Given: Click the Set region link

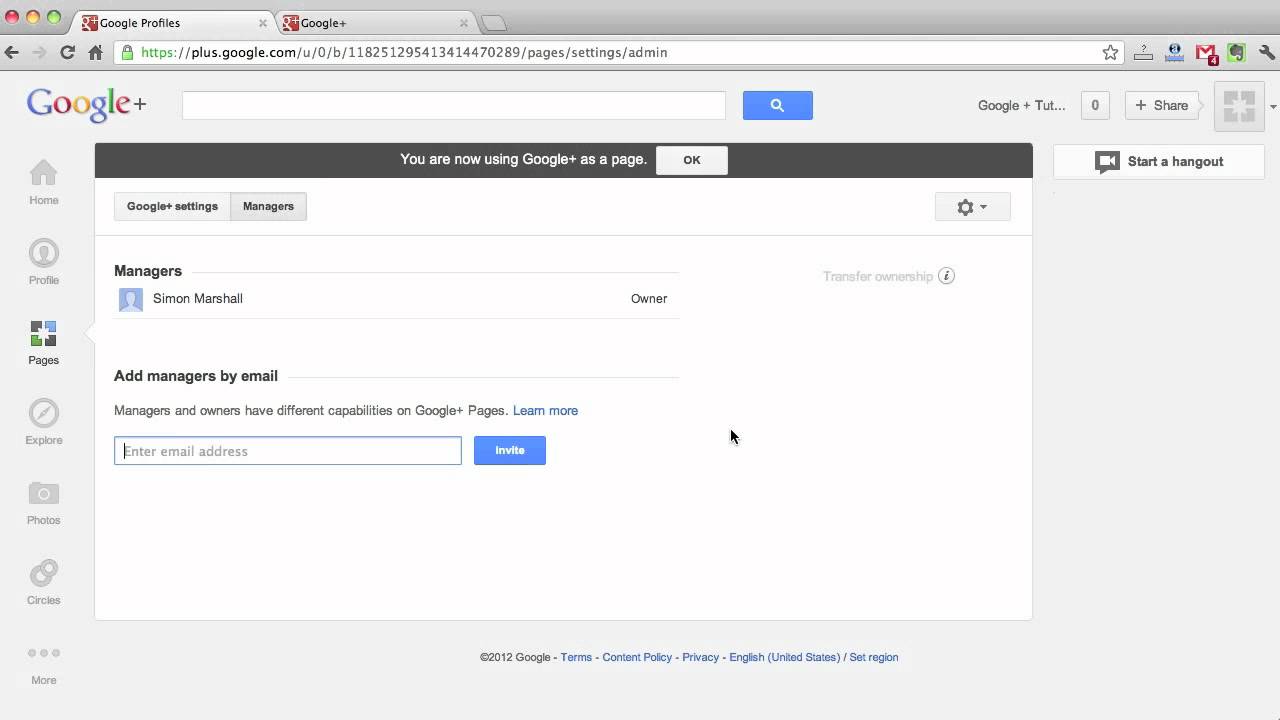Looking at the screenshot, I should pos(874,657).
